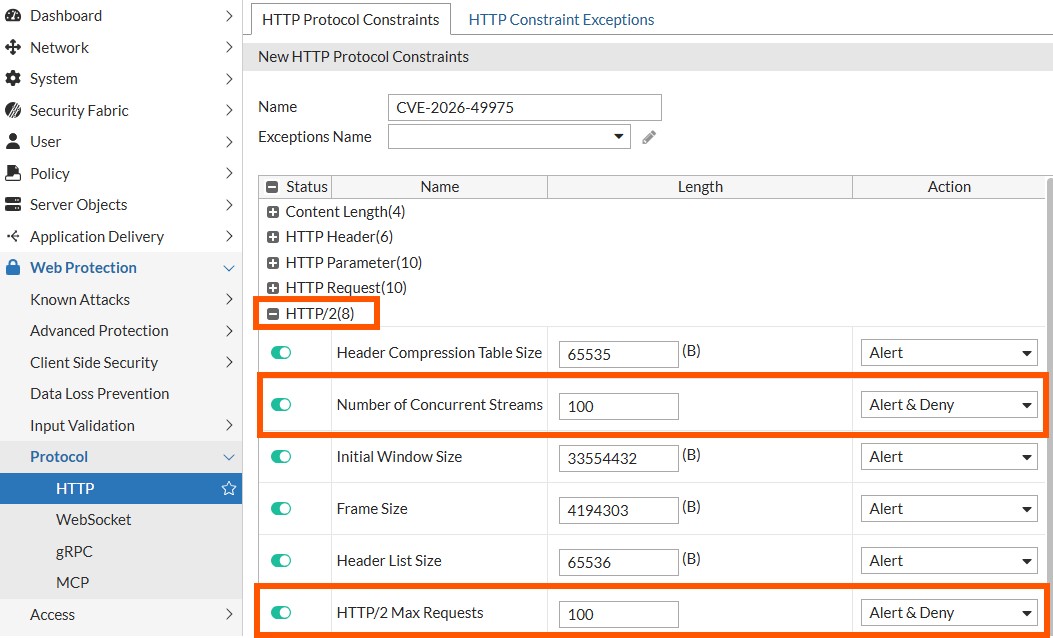Open Client Side Security submenu
Viewport: 1053px width, 638px height.
click(x=121, y=362)
